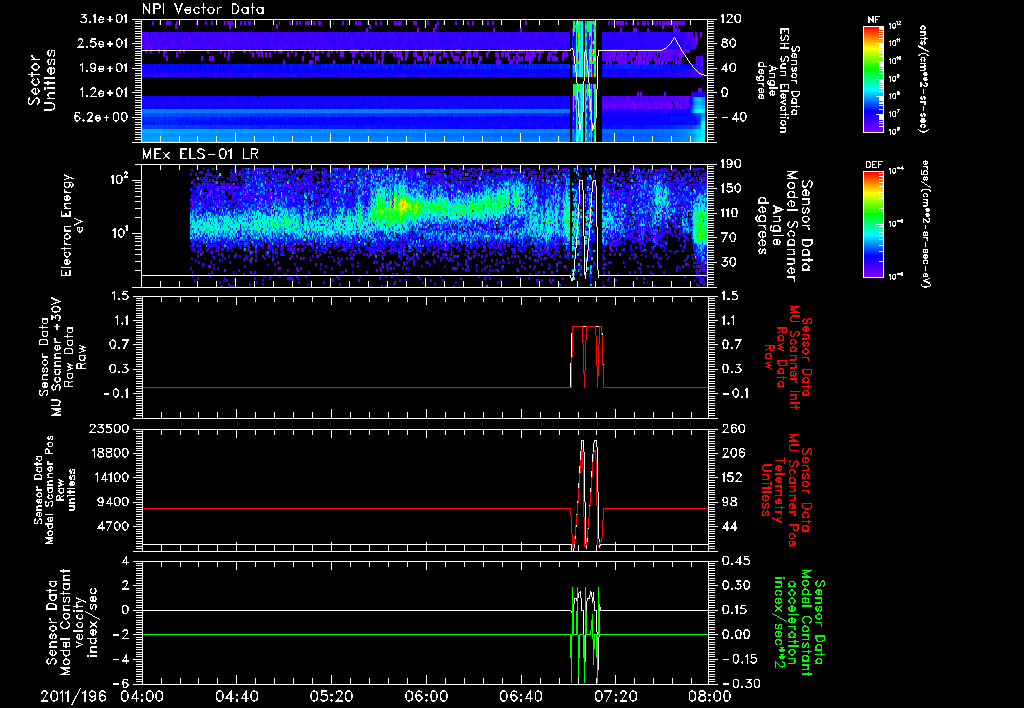This screenshot has height=708, width=1024.
Task: Click the "MU Scanner +30V Raw Data" axis title
Action: click(63, 357)
